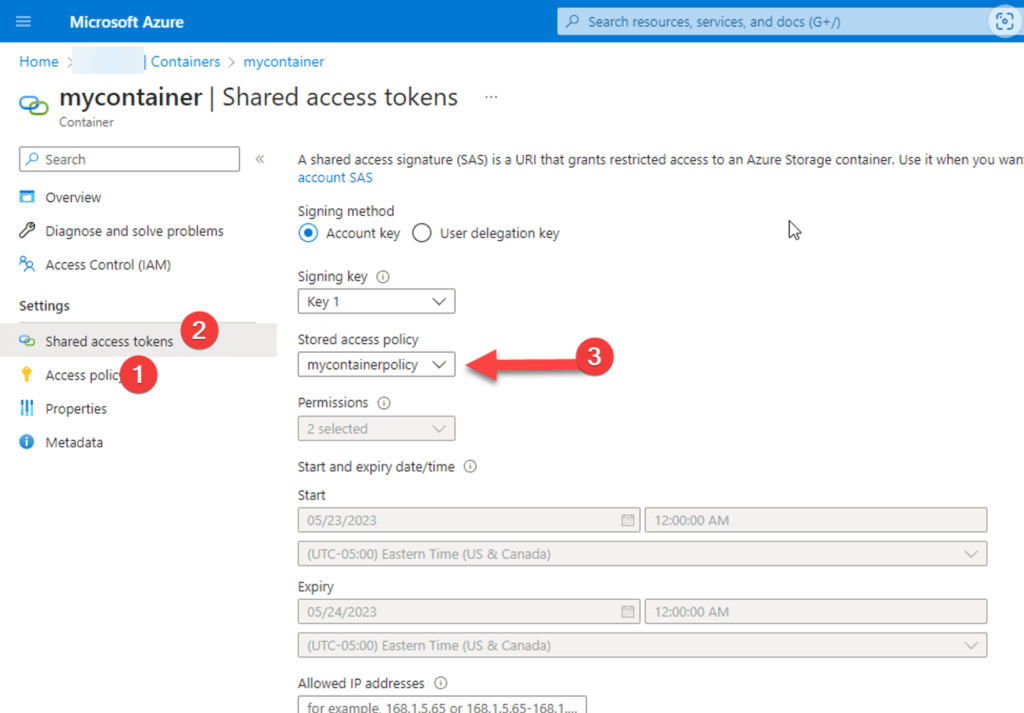Click the magnifier icon in sidebar search
Screen dimensions: 1024x713
point(33,159)
